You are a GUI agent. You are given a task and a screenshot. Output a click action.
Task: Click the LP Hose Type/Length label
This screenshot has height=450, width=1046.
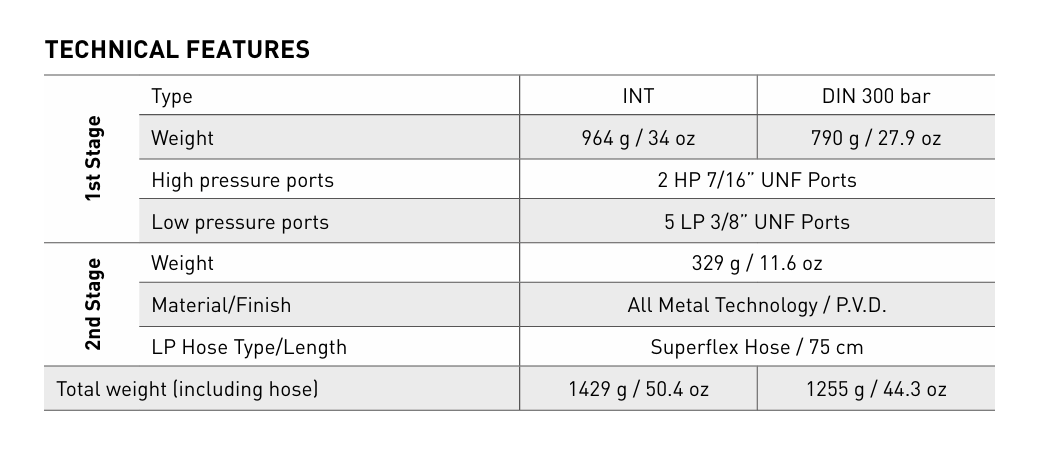pos(249,347)
